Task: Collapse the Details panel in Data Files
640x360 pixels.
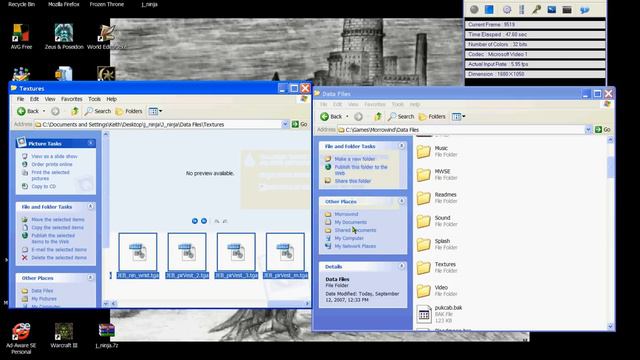Action: (x=402, y=266)
